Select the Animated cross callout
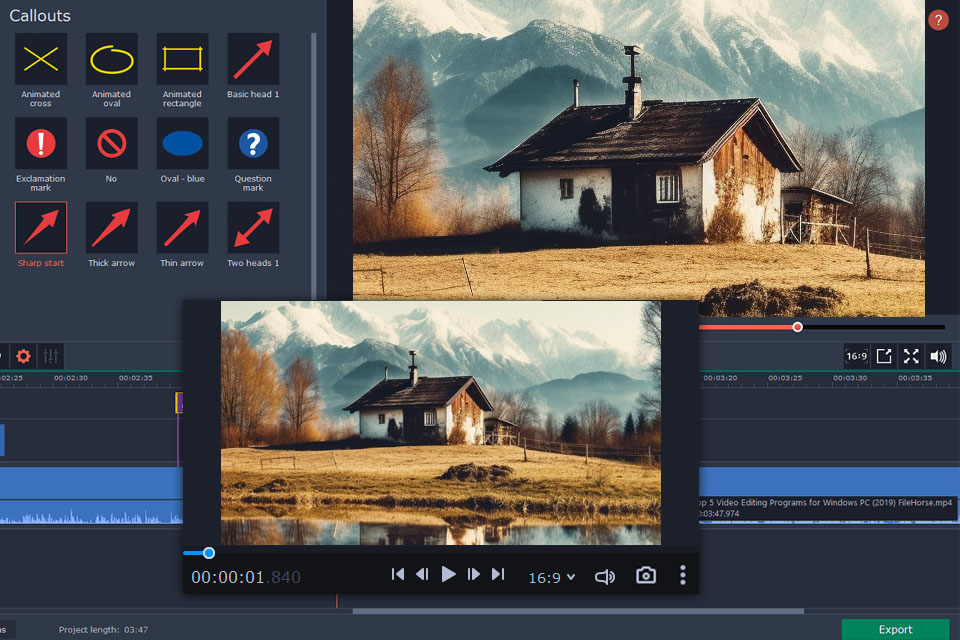 40,59
